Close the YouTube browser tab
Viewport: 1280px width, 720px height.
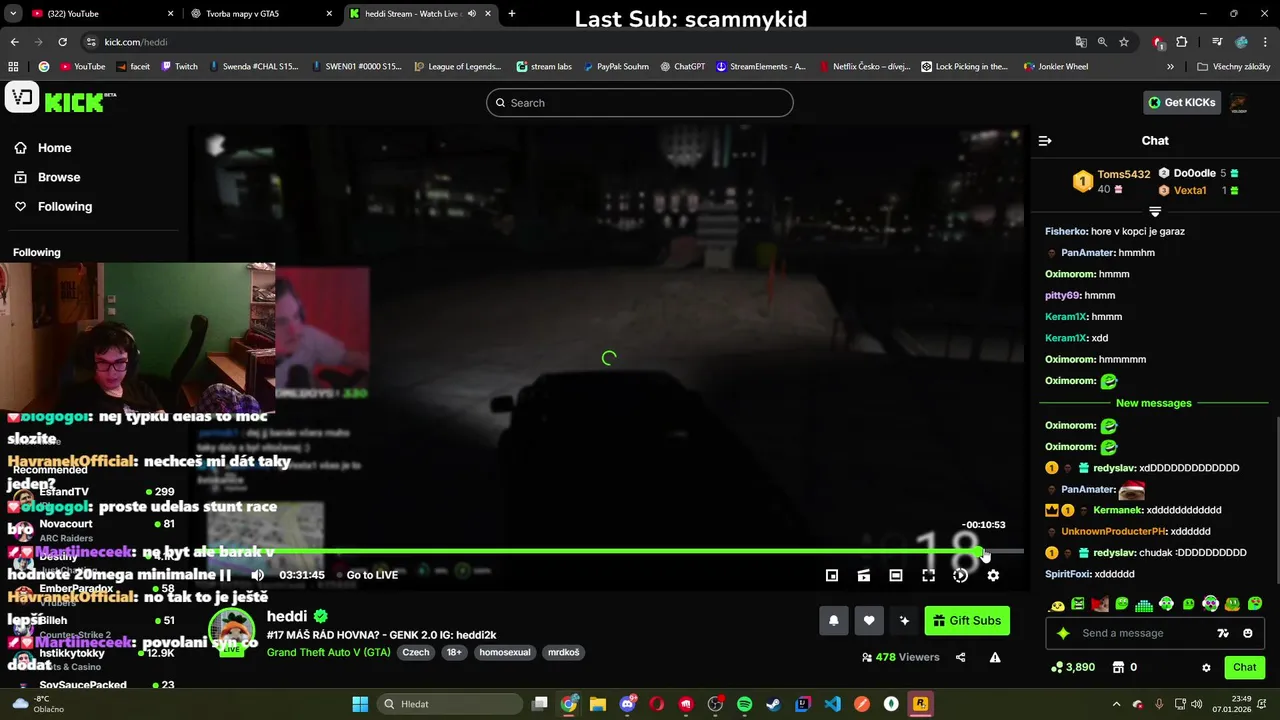[x=171, y=14]
